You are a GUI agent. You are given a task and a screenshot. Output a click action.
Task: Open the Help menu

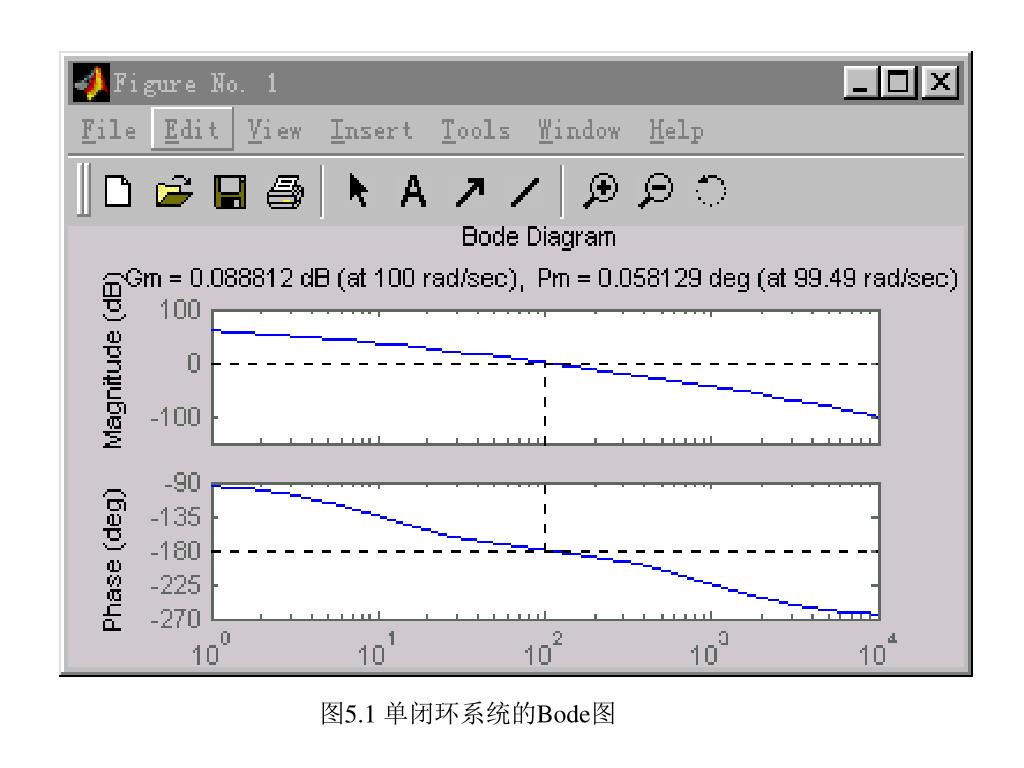tap(676, 130)
